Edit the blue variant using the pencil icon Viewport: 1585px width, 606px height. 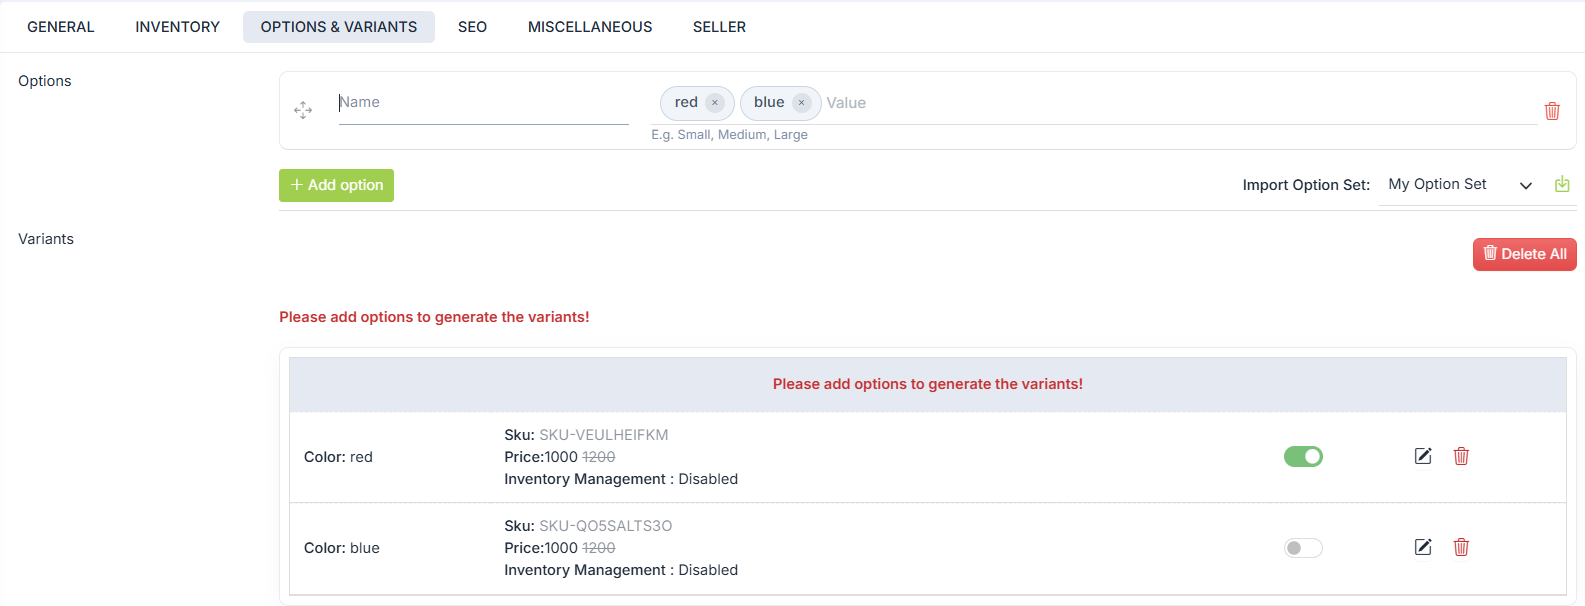click(x=1423, y=547)
